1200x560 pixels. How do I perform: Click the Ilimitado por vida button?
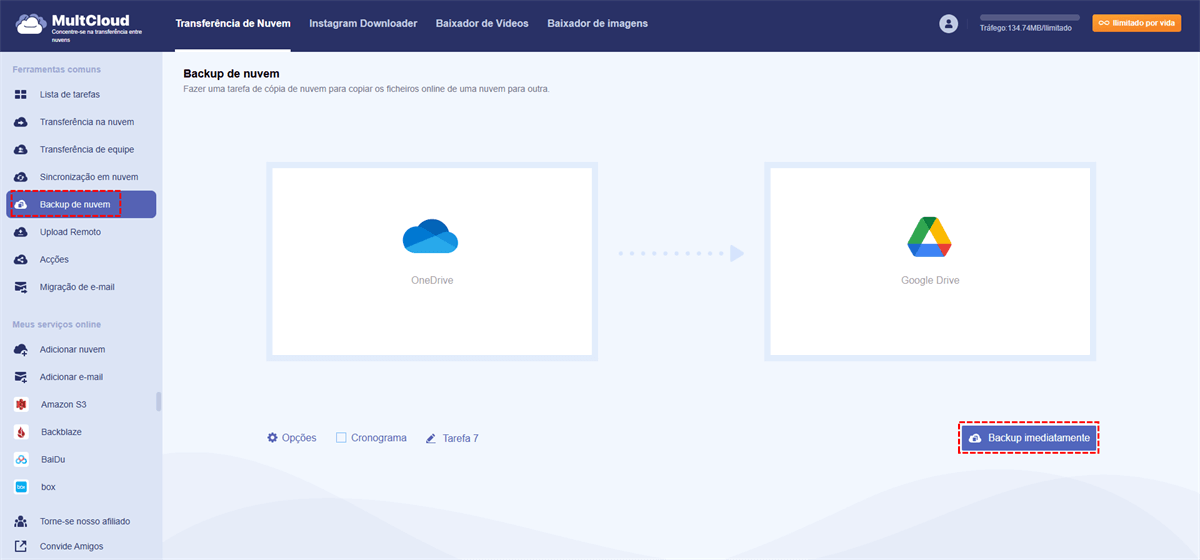1136,23
